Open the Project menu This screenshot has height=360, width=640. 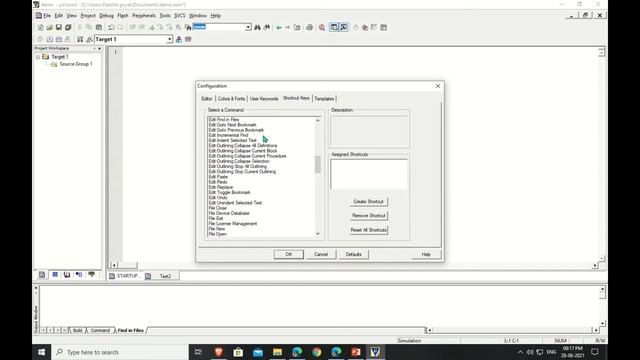[88, 16]
